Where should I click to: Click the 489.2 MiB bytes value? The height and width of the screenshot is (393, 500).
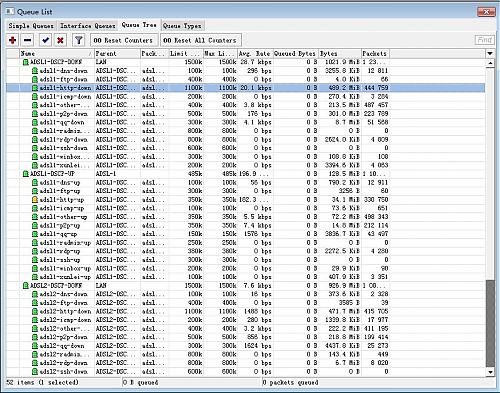pyautogui.click(x=343, y=88)
